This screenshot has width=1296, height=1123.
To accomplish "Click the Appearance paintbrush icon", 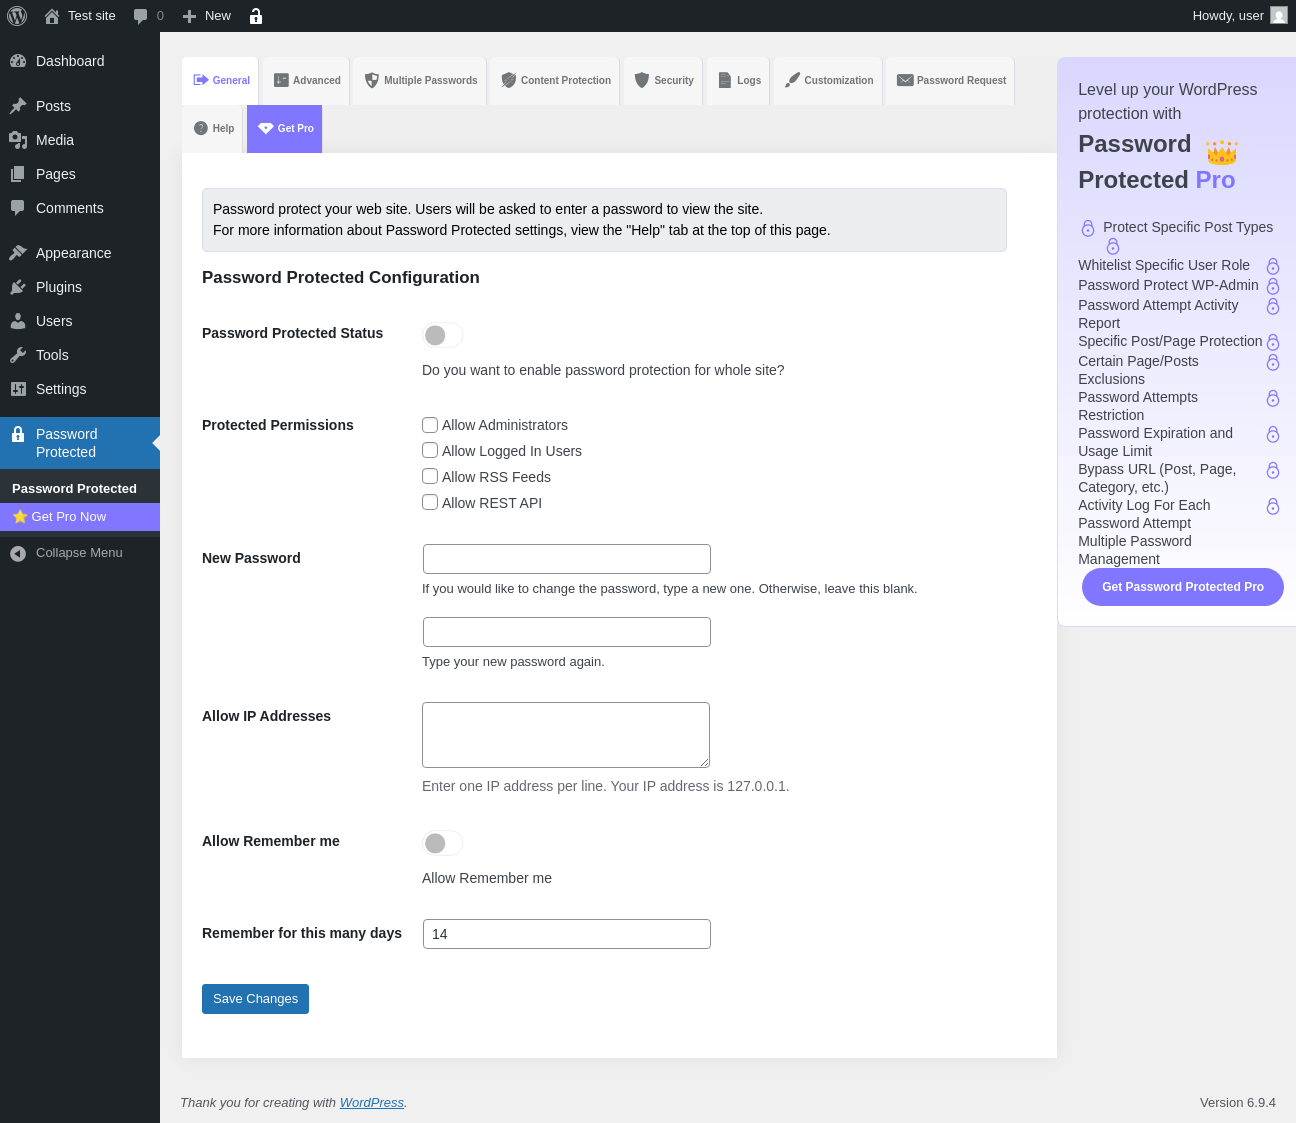I will tap(18, 253).
